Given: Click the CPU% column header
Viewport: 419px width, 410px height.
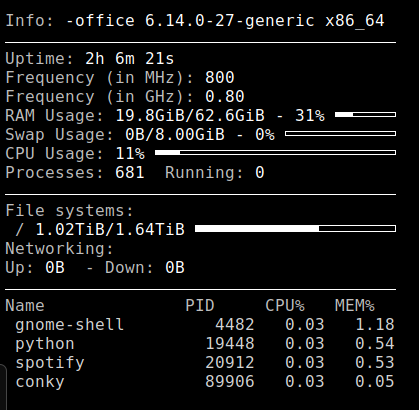Looking at the screenshot, I should point(285,306).
